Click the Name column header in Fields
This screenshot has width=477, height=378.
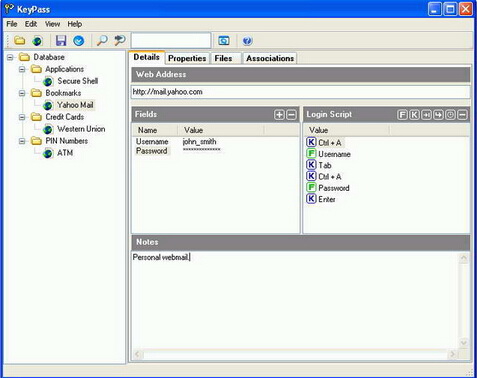pyautogui.click(x=156, y=130)
